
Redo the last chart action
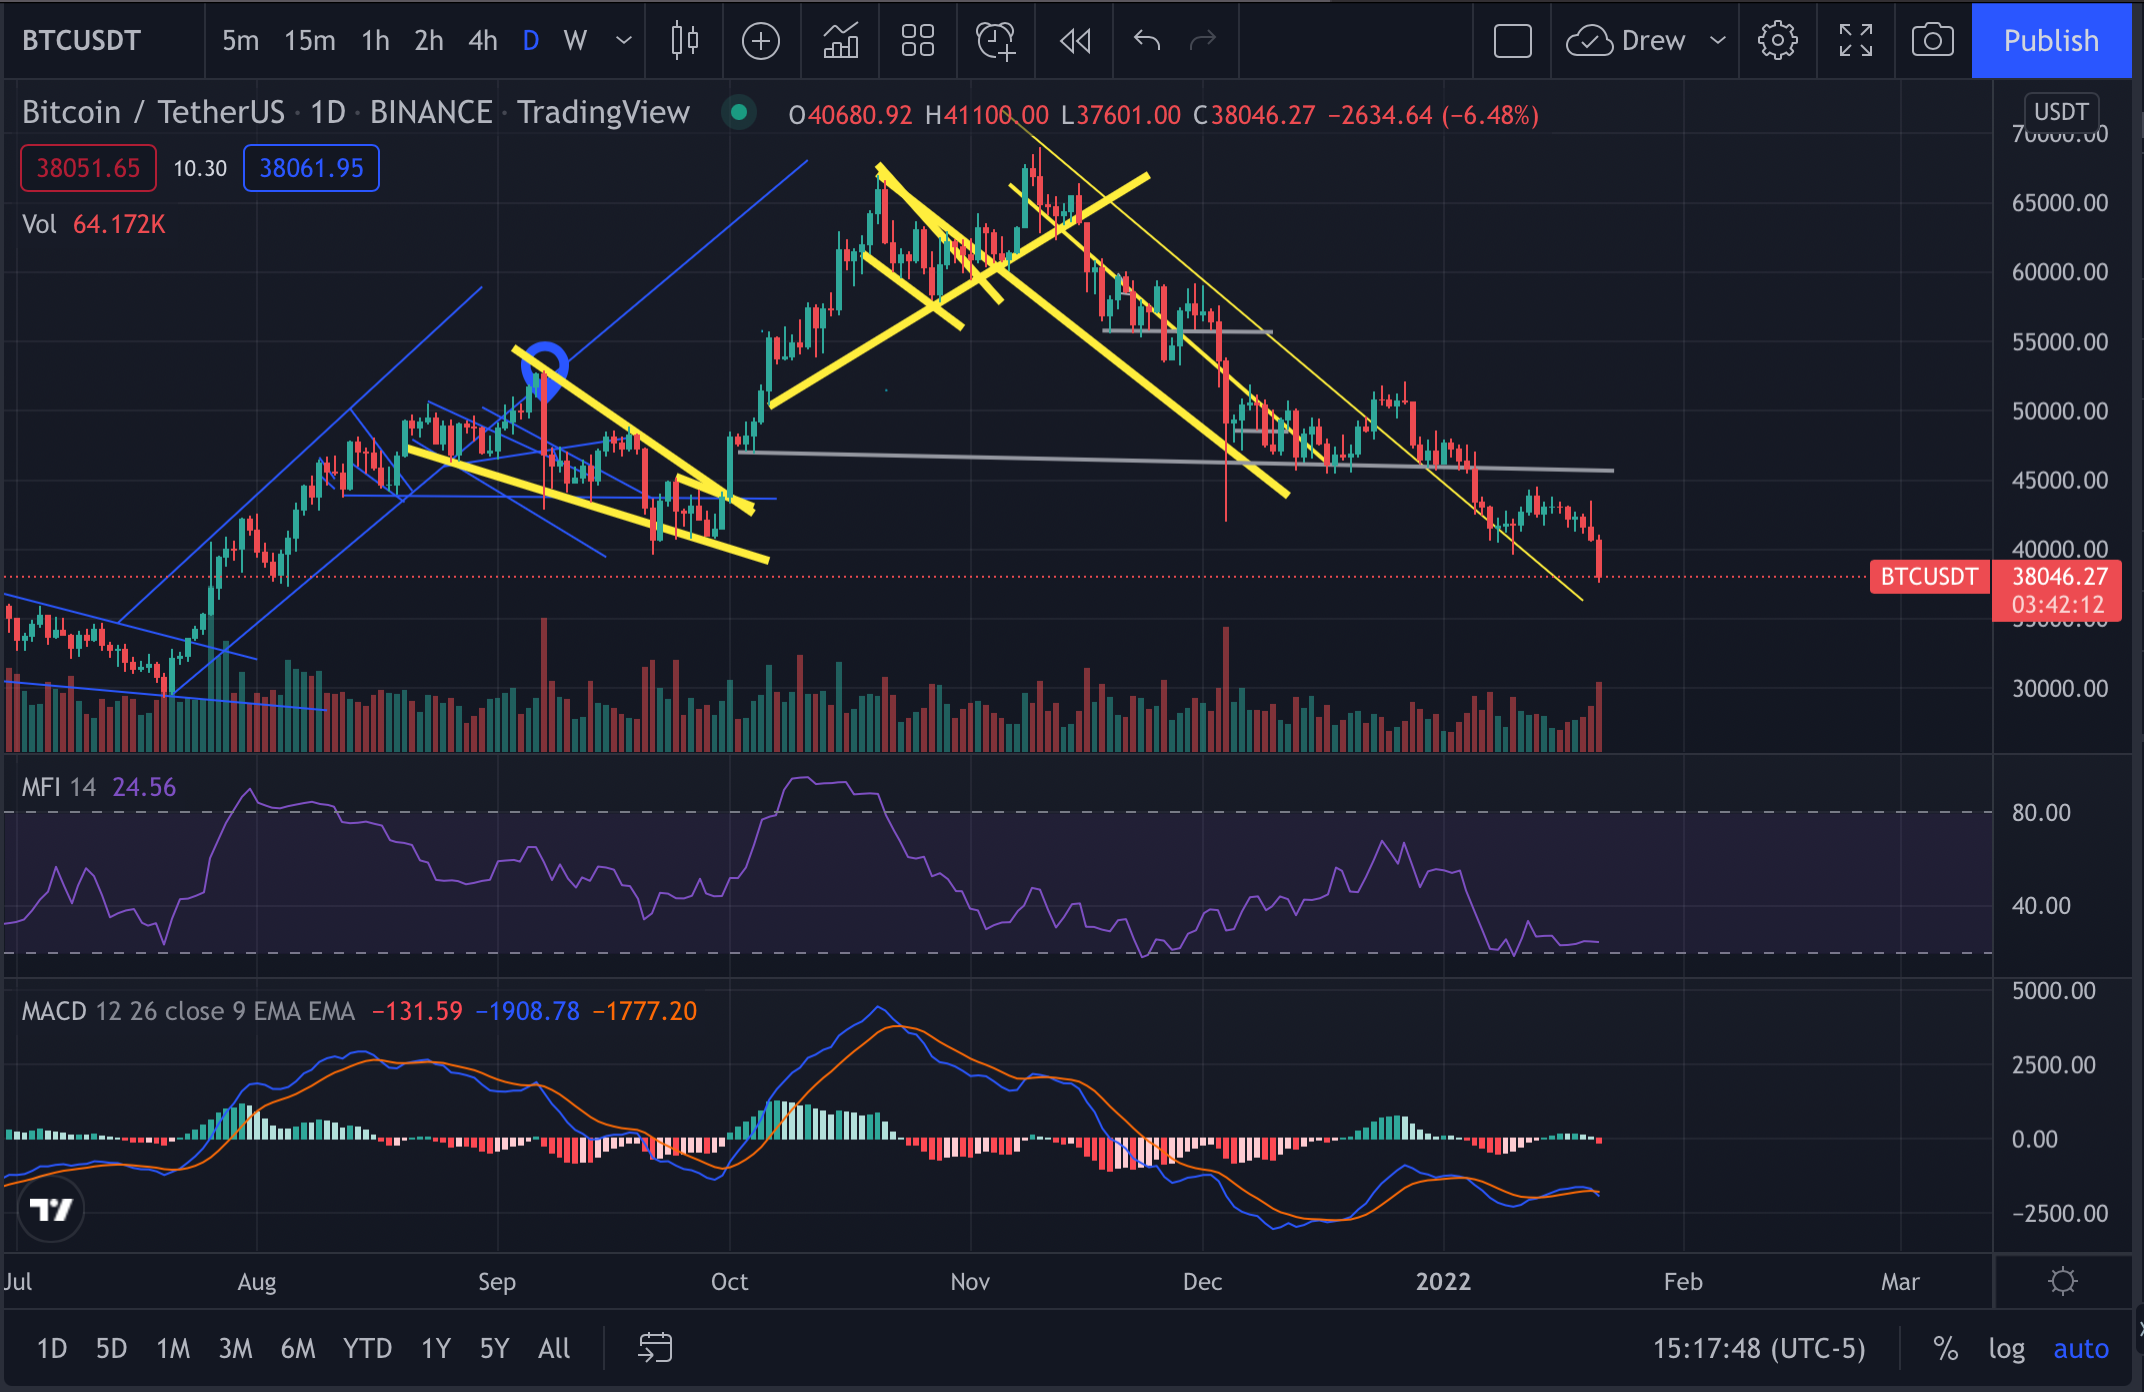pyautogui.click(x=1203, y=41)
